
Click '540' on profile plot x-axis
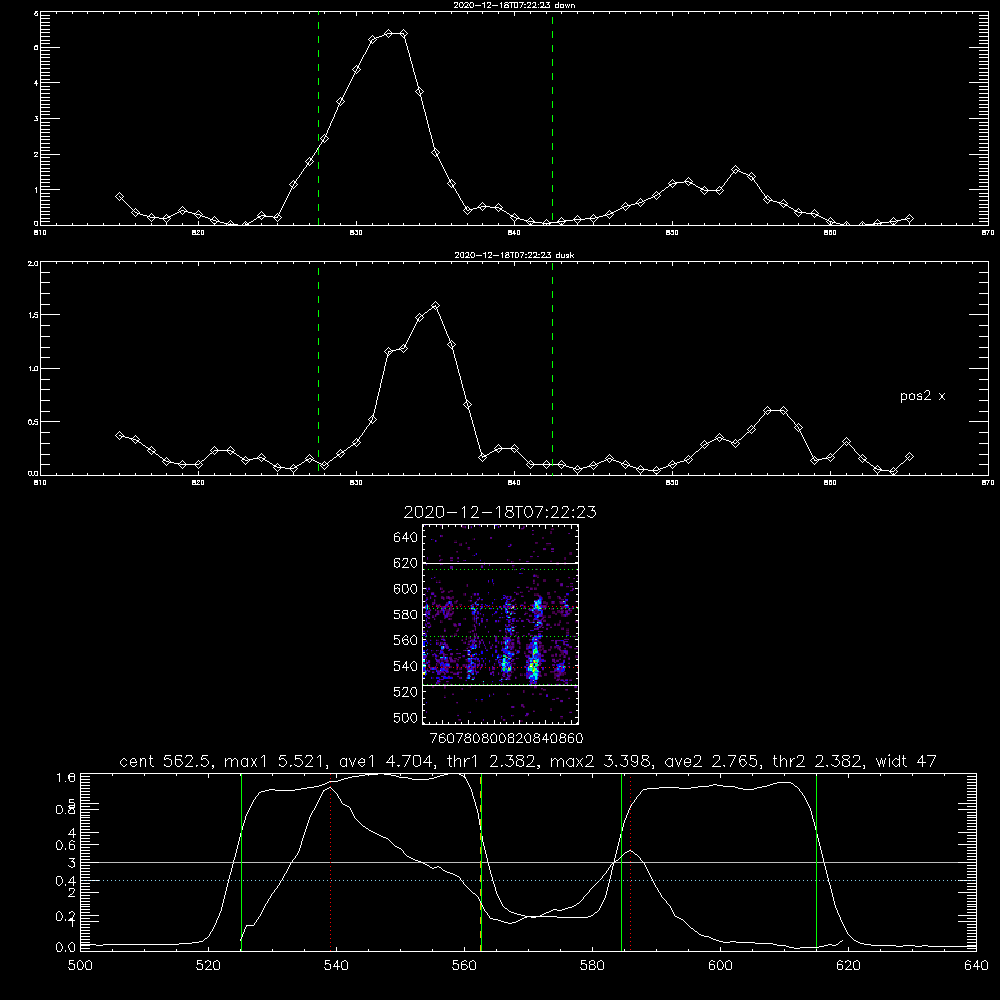[x=336, y=966]
